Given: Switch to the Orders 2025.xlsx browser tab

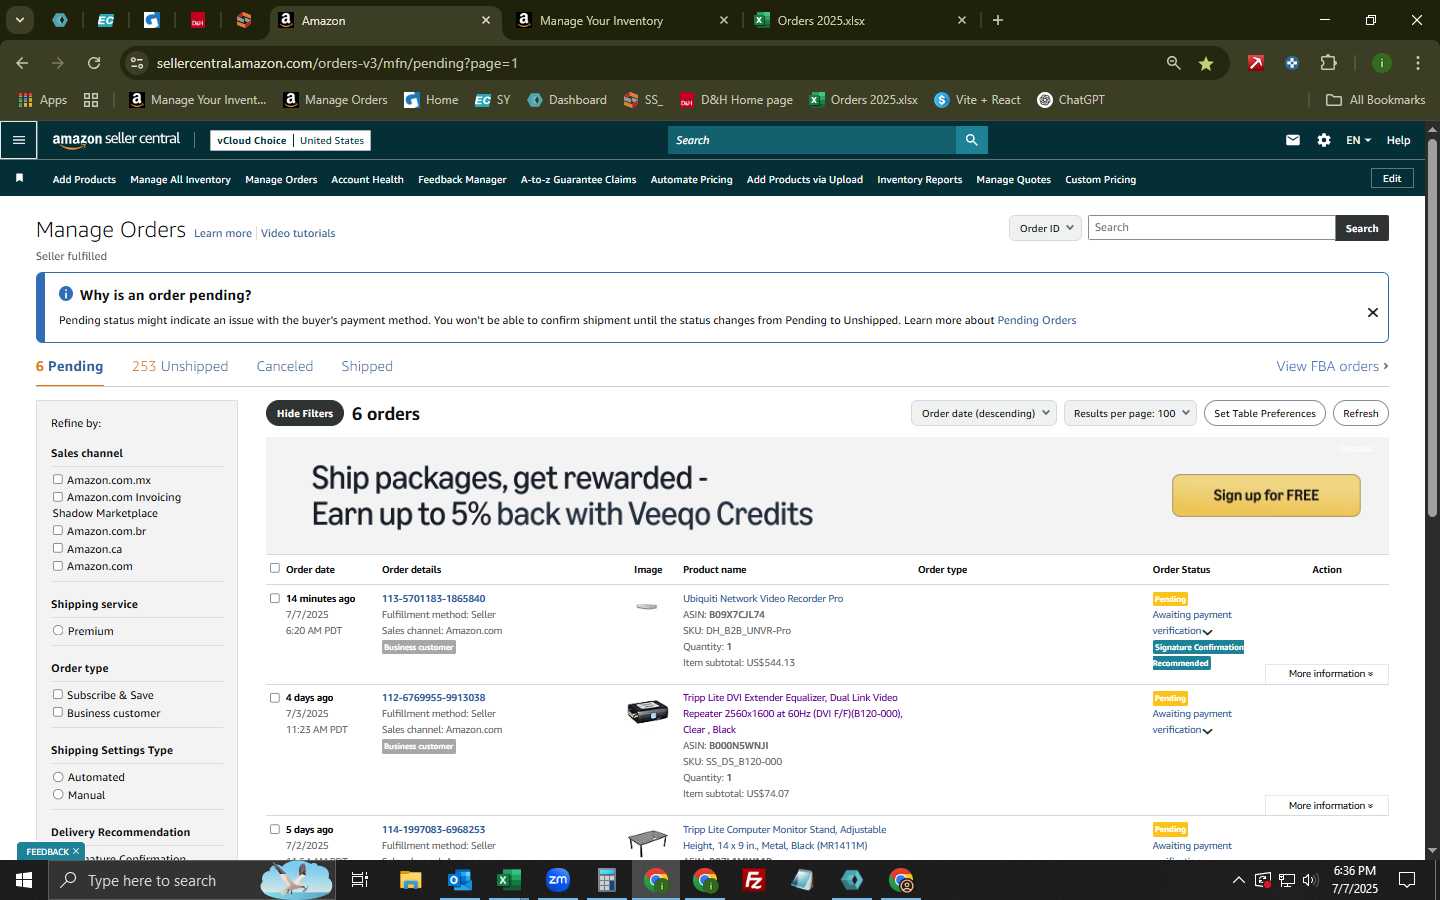Looking at the screenshot, I should 862,20.
